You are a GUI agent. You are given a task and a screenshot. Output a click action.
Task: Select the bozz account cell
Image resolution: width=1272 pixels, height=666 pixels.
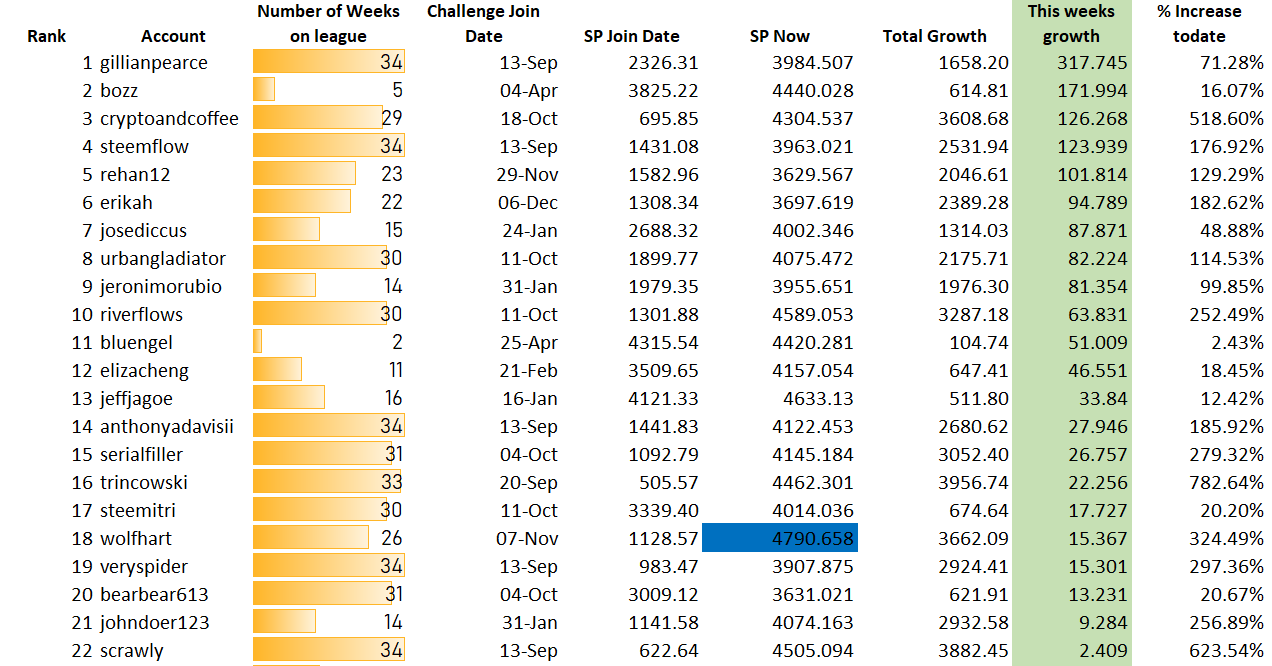(x=119, y=90)
